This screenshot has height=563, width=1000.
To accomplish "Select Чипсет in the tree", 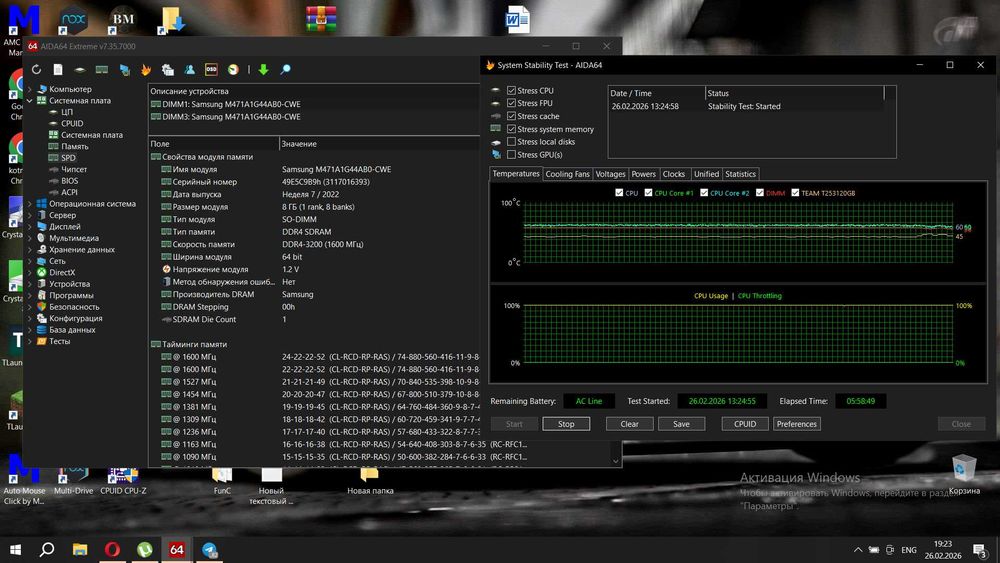I will [x=74, y=170].
